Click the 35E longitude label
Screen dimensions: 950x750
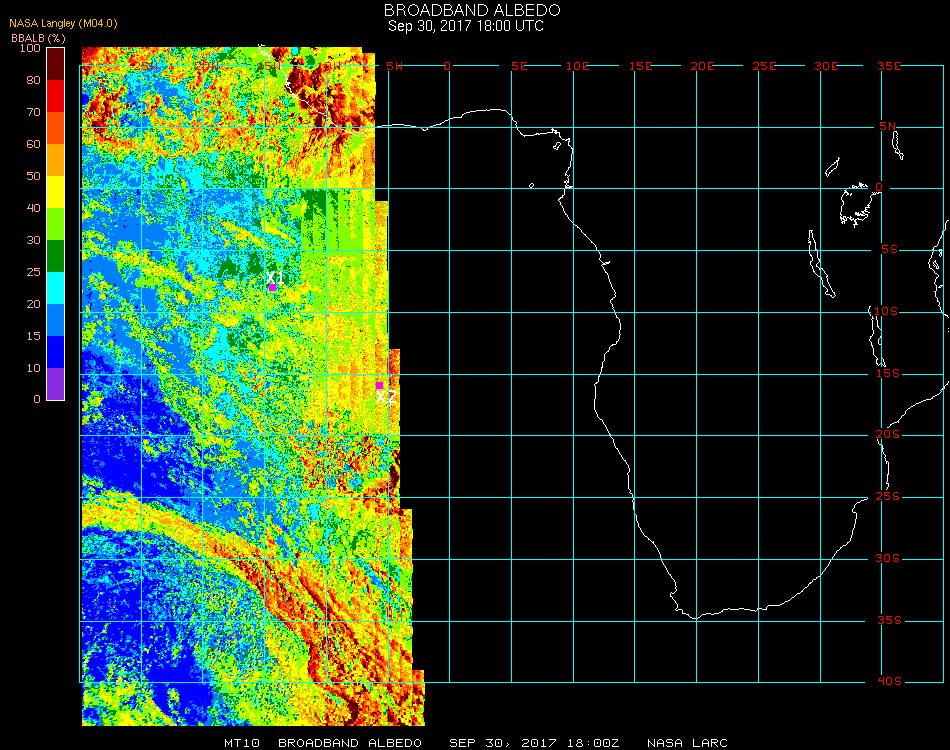(x=889, y=65)
